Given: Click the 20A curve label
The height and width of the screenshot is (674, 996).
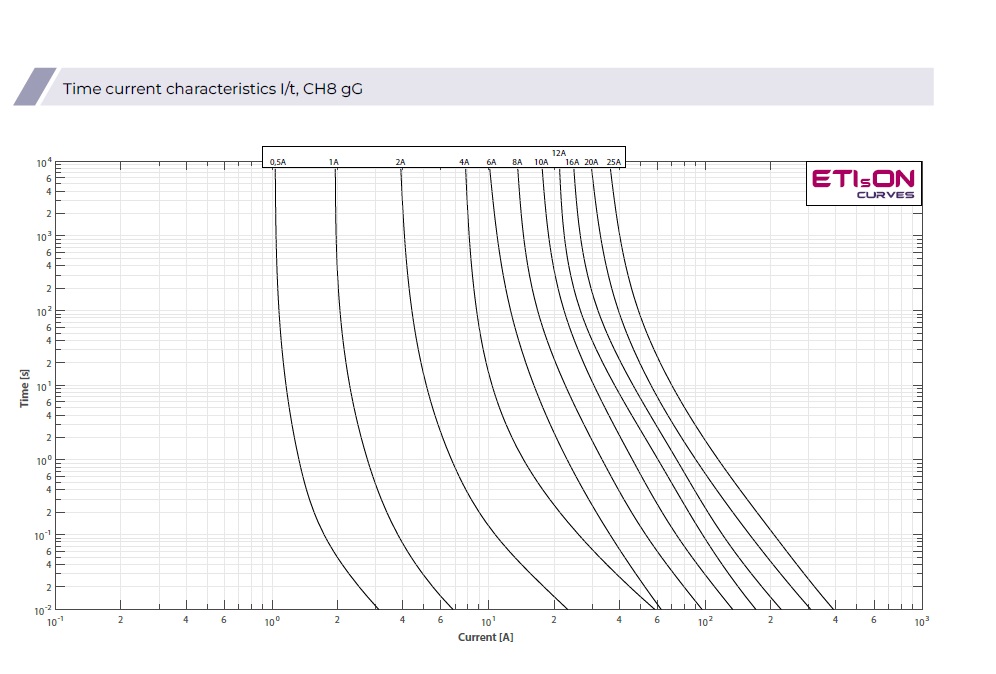Looking at the screenshot, I should coord(592,162).
